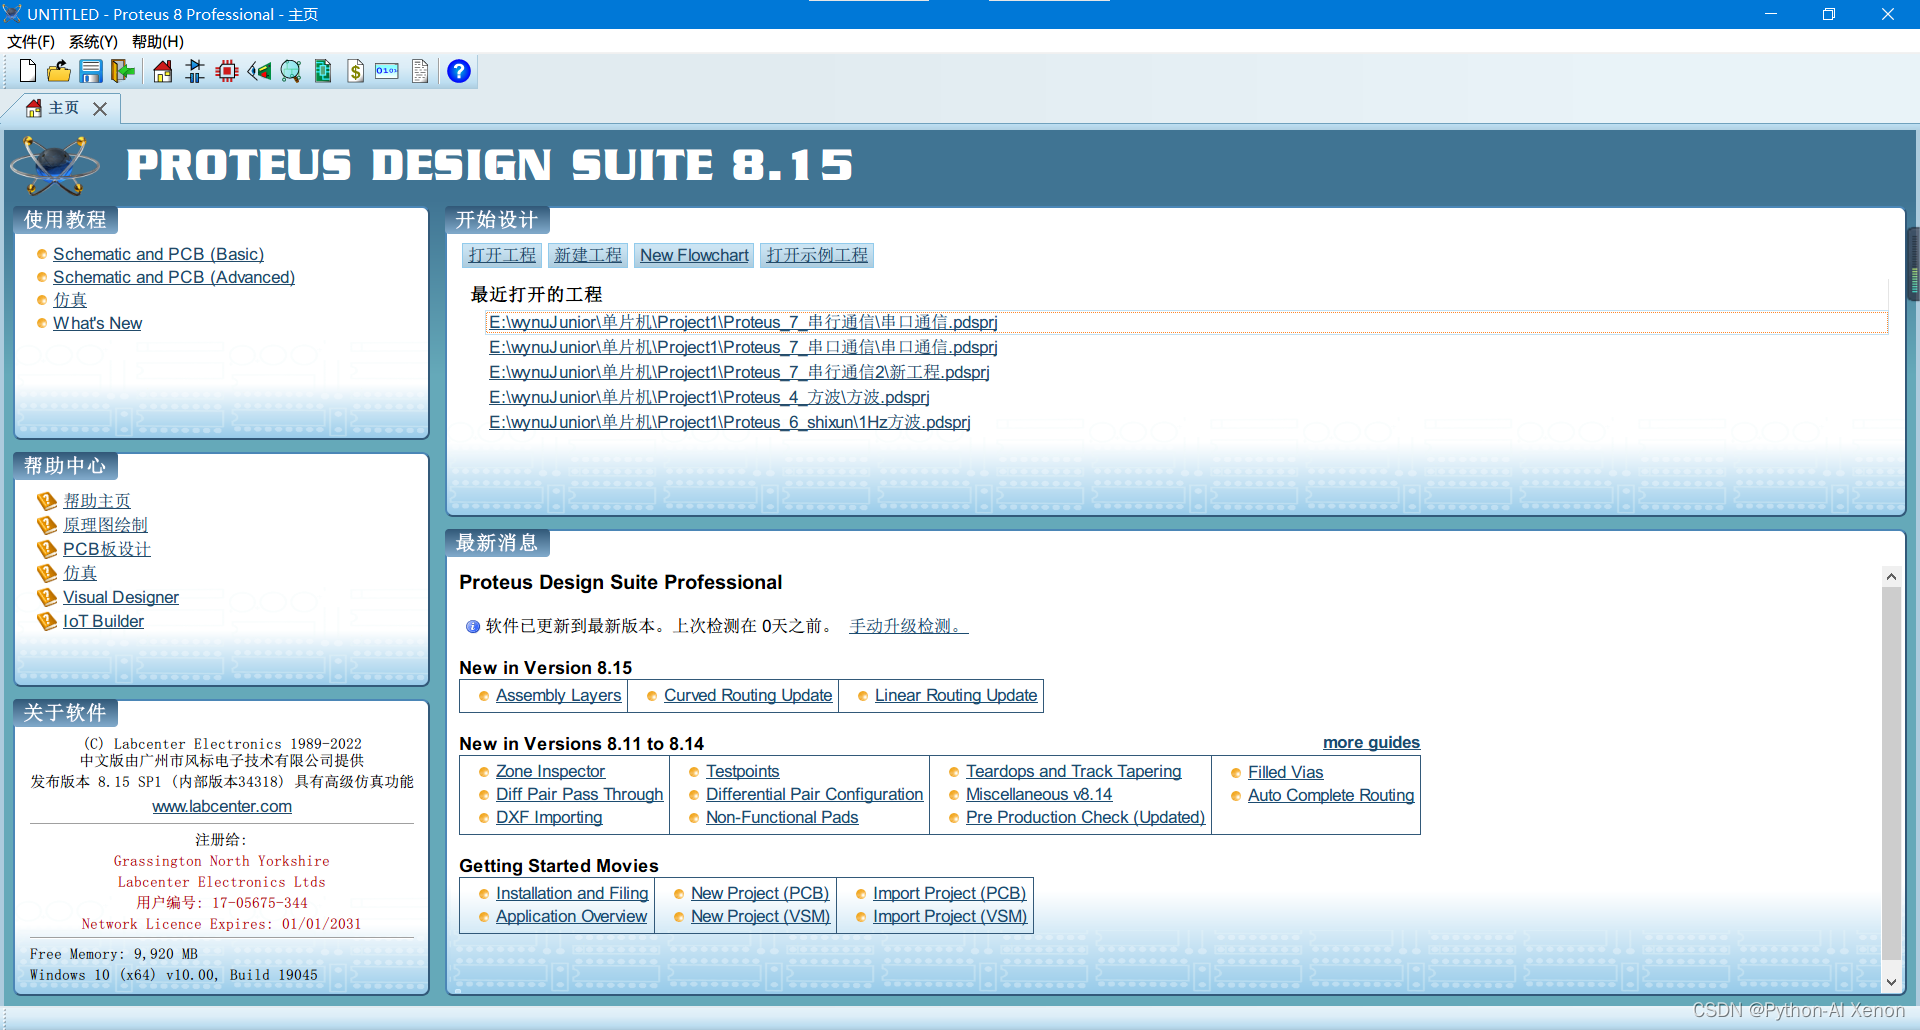The height and width of the screenshot is (1030, 1920).
Task: Open the Project Notes document icon
Action: (x=420, y=71)
